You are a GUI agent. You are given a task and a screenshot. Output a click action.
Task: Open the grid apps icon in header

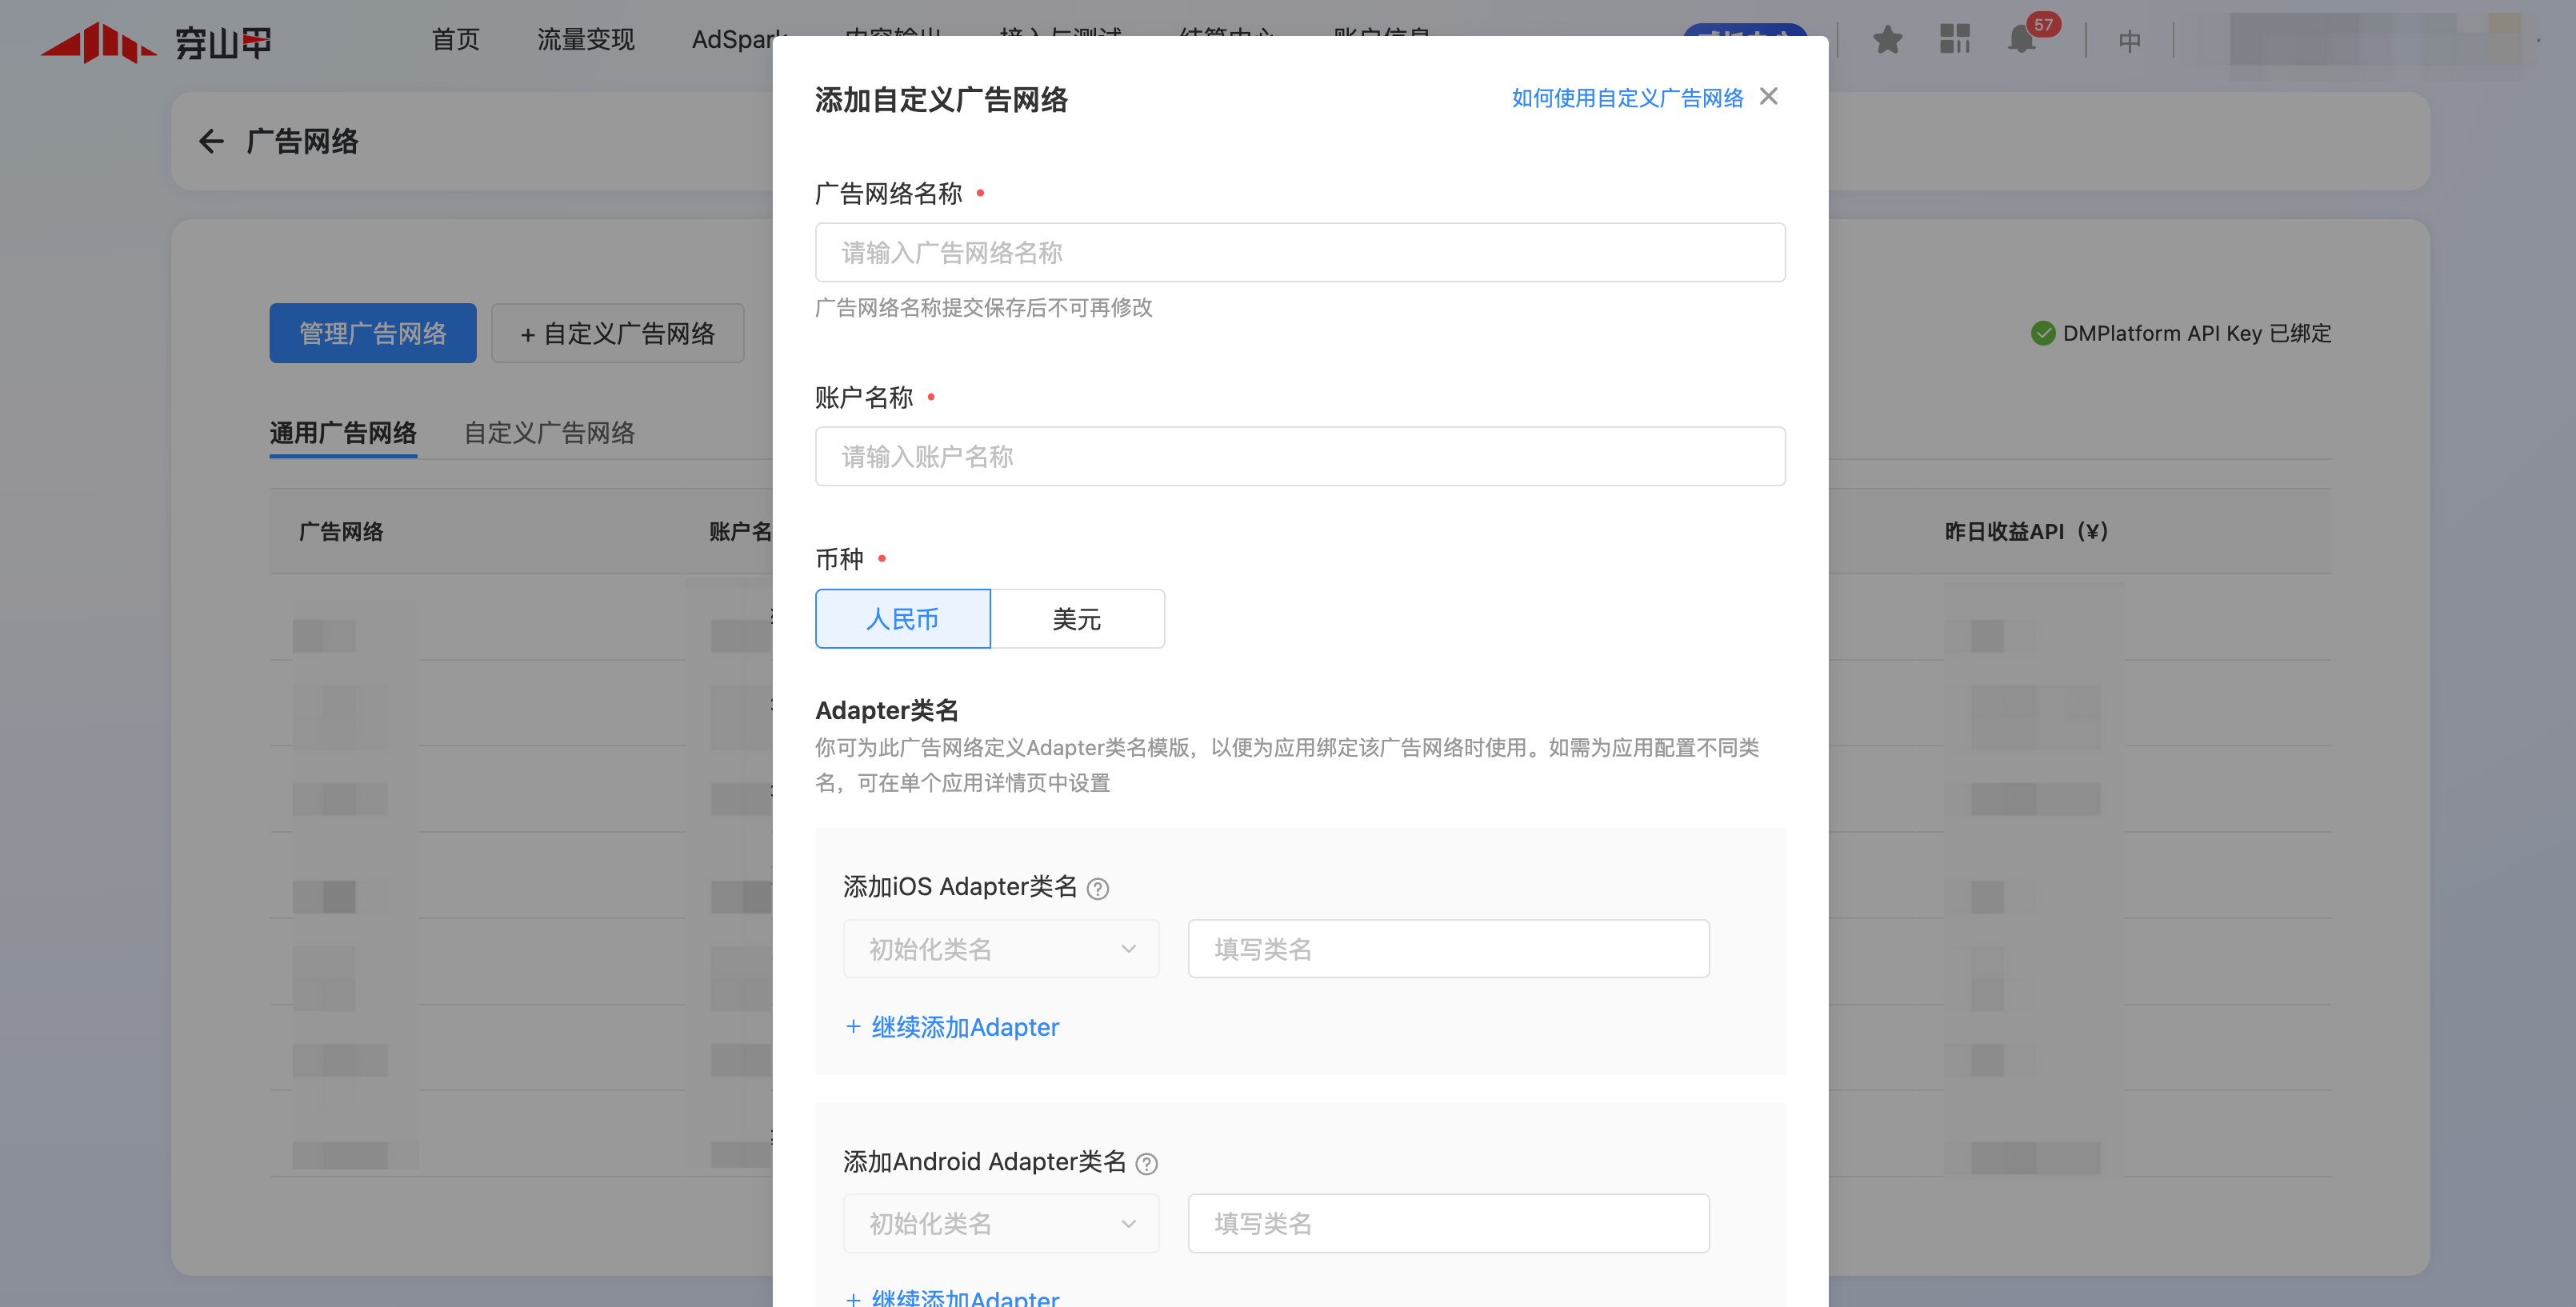click(1954, 40)
